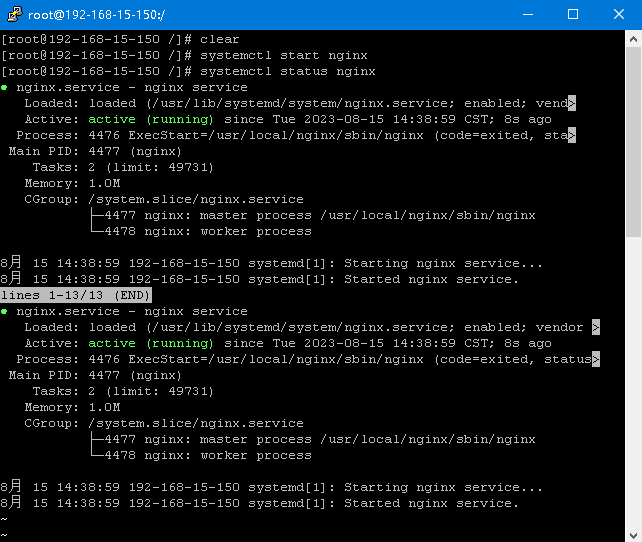Click last 'Started nginx service.' log line
This screenshot has width=642, height=542.
pyautogui.click(x=260, y=503)
